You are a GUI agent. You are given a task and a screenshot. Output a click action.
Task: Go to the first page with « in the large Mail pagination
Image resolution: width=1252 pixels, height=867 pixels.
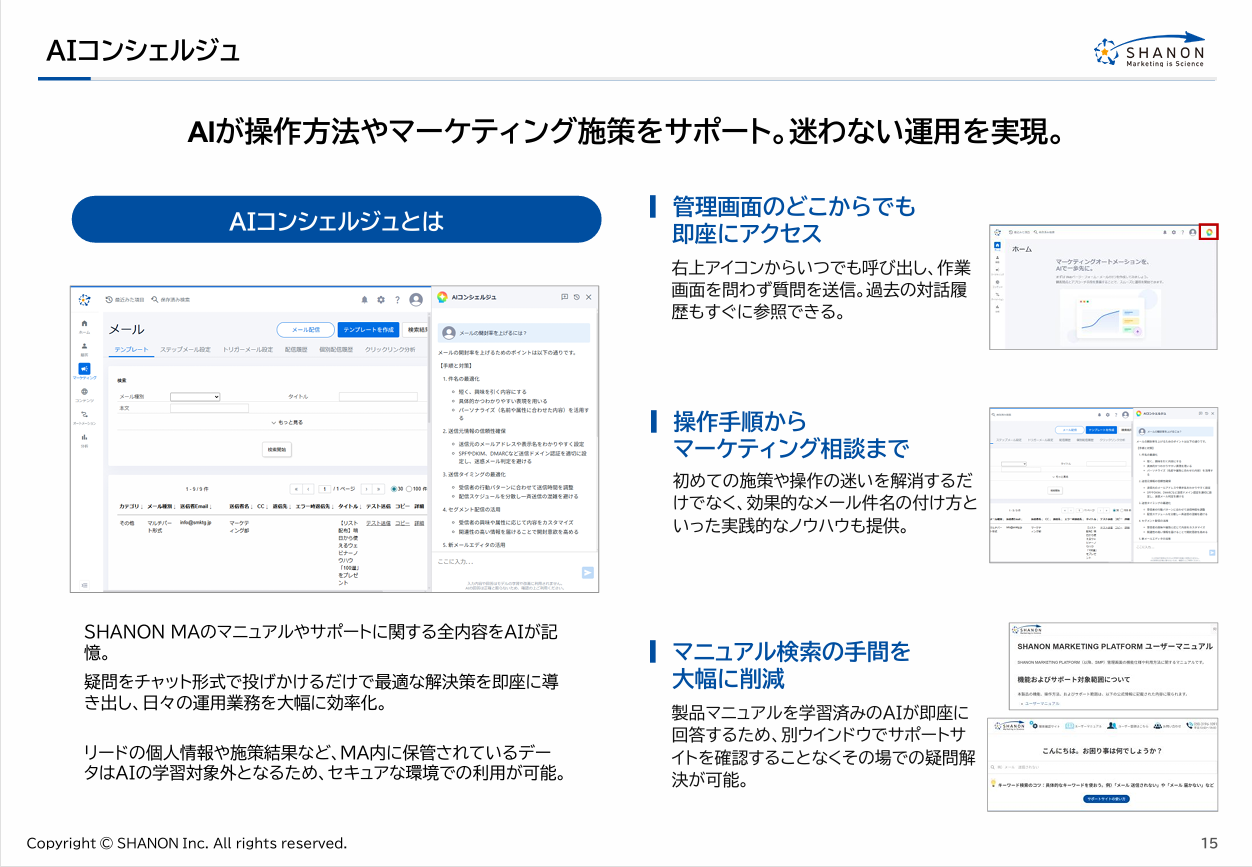point(296,489)
